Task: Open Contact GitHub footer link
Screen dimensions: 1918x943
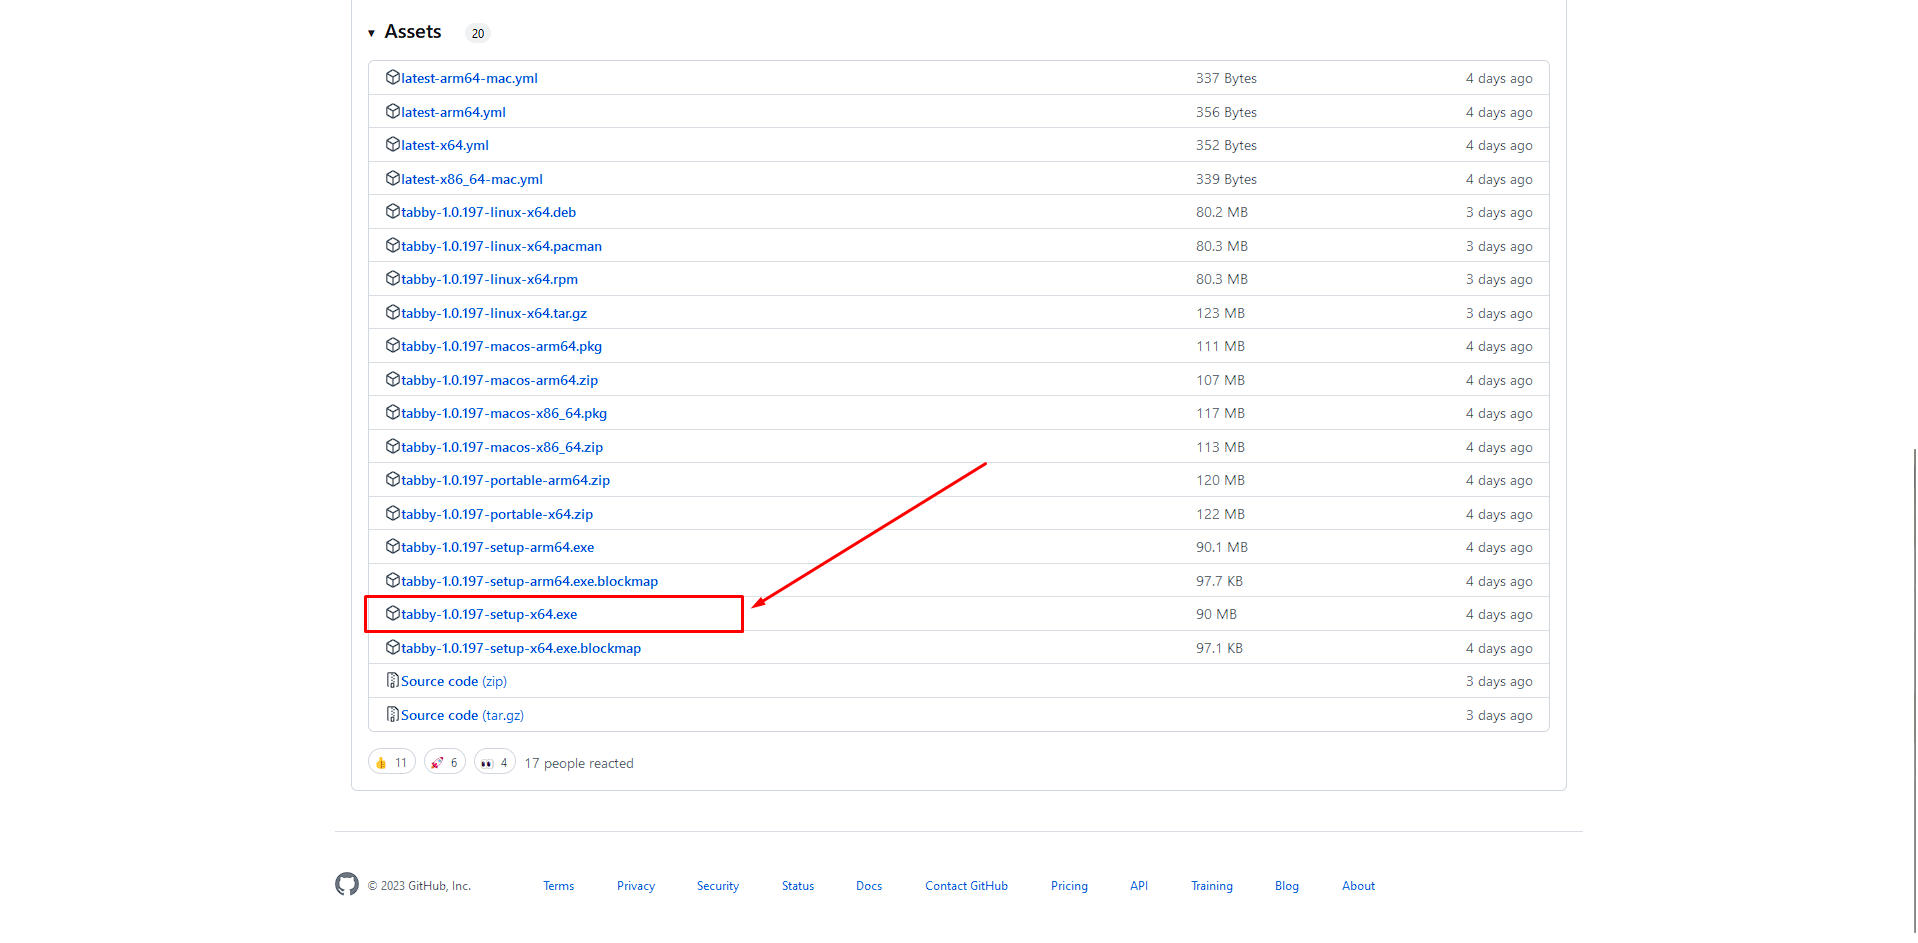Action: [966, 886]
